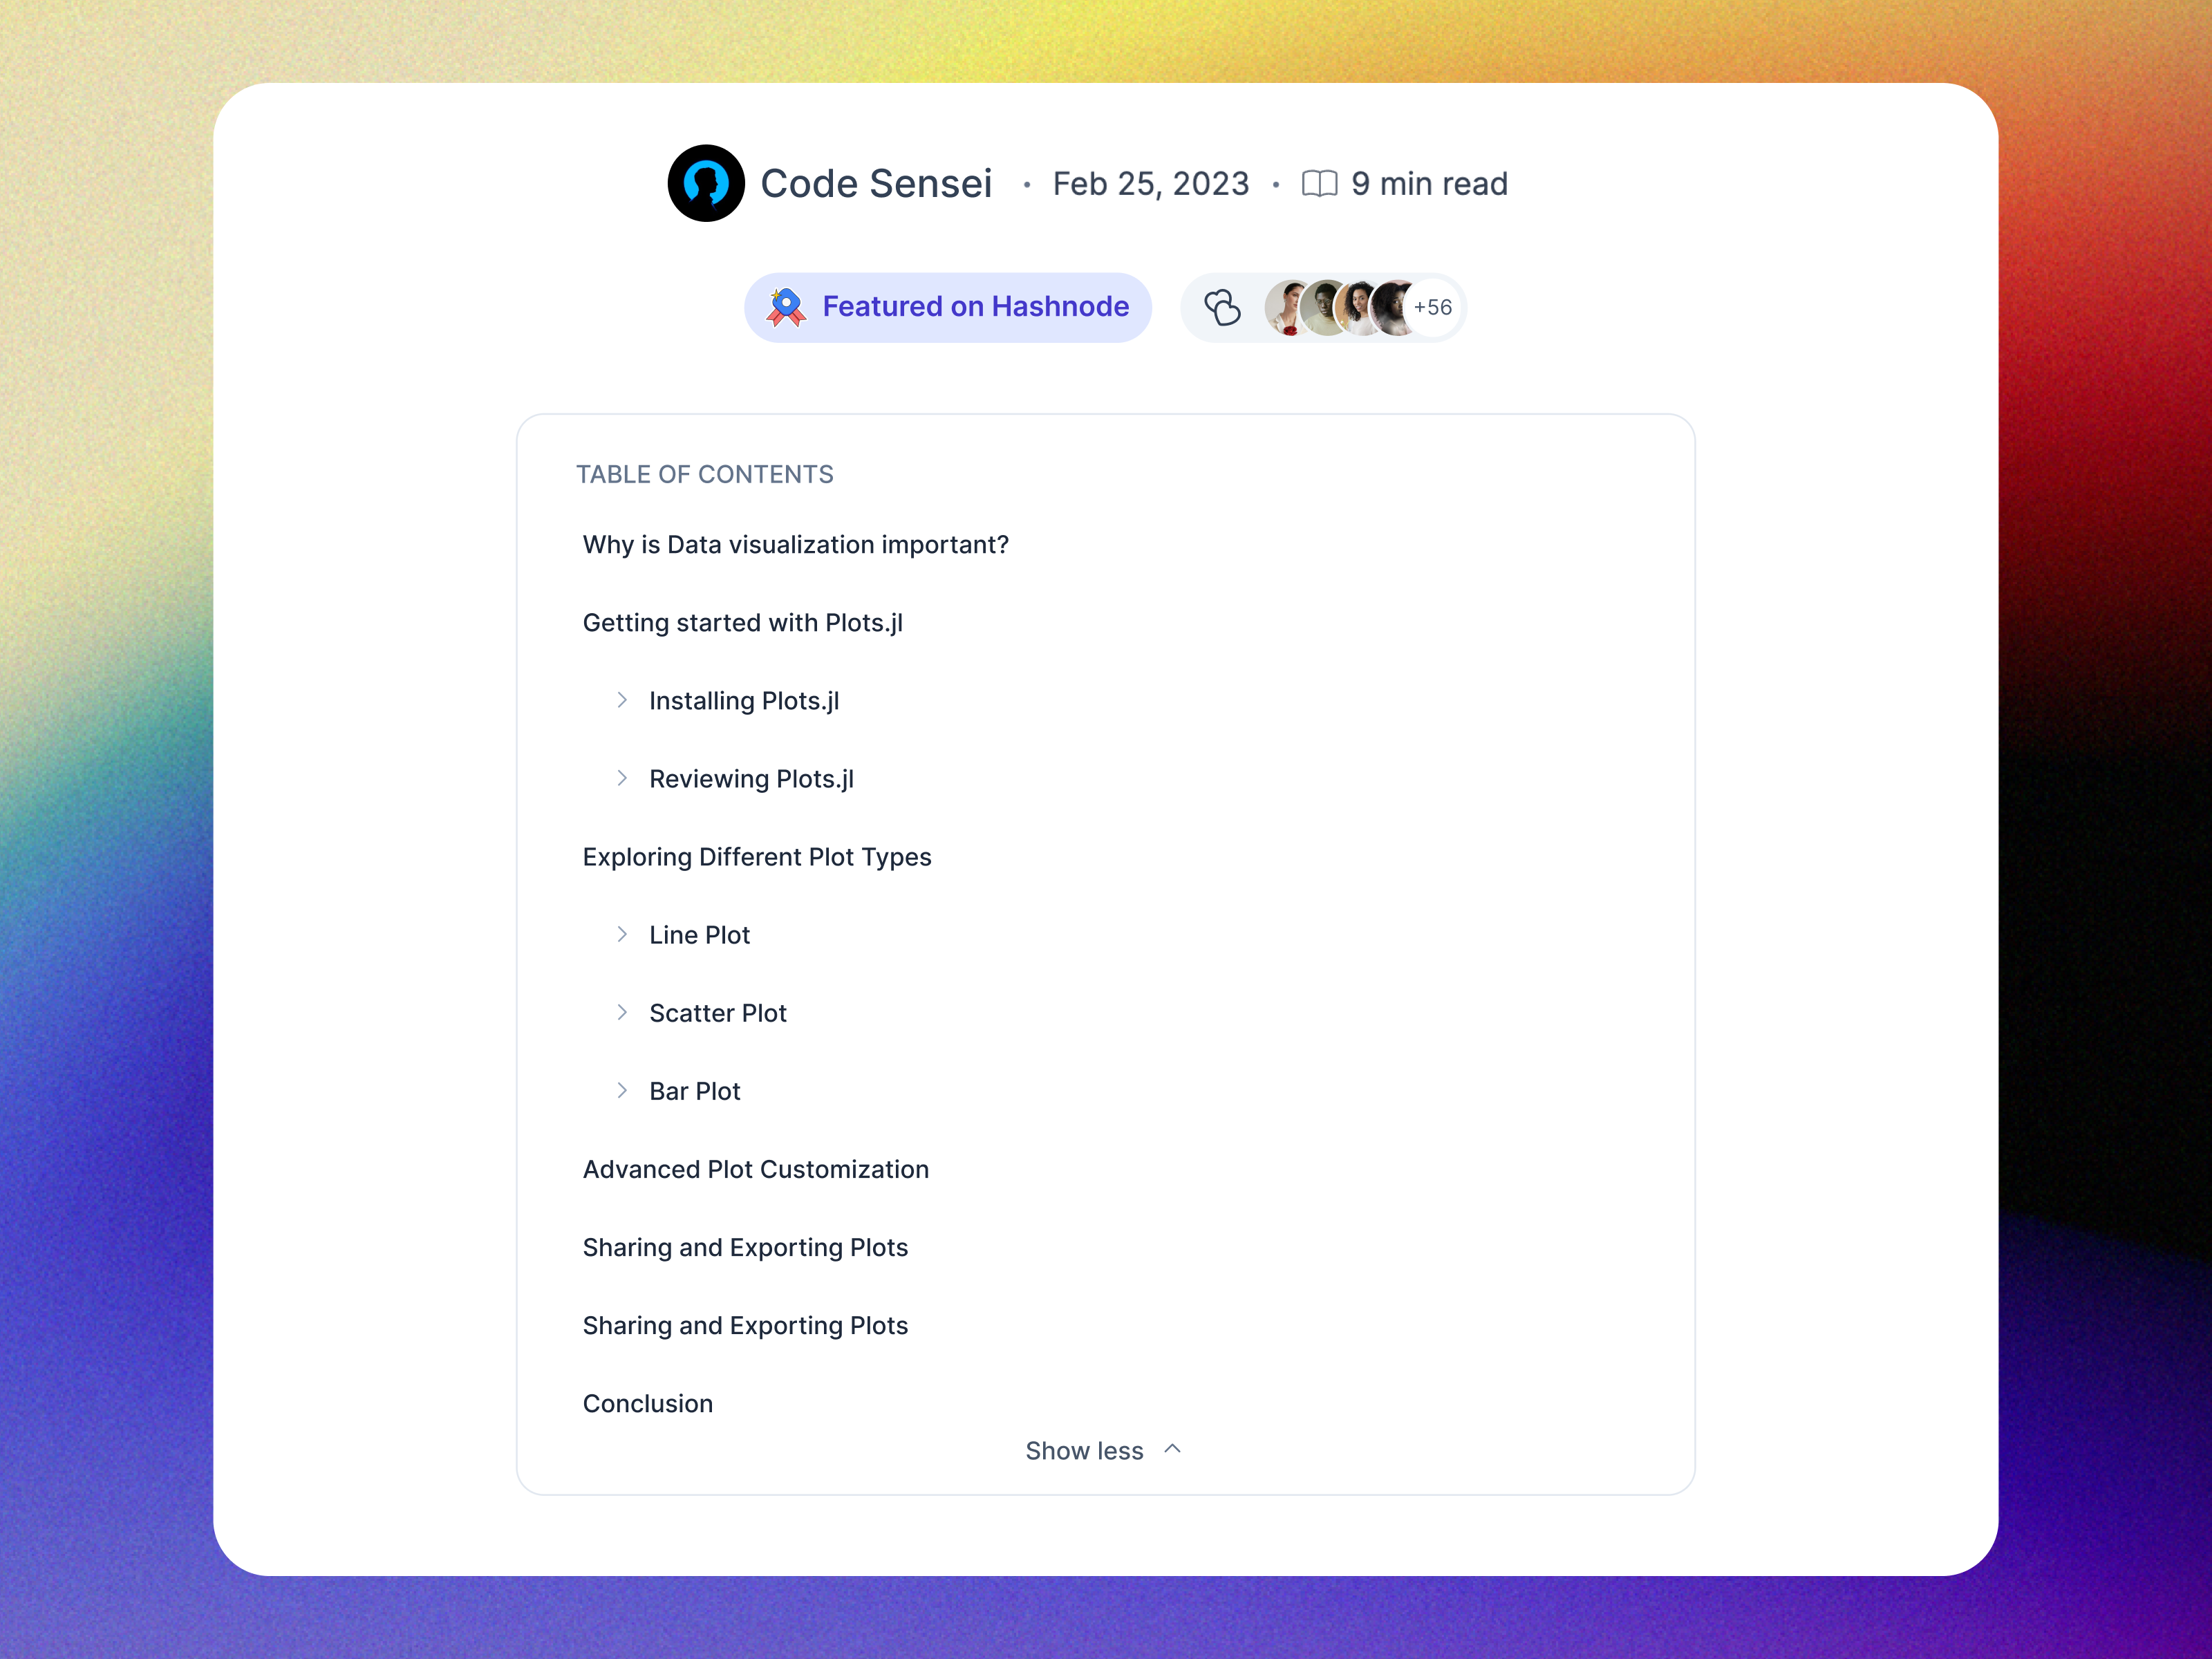Go to the Conclusion section
Viewport: 2212px width, 1659px height.
[x=648, y=1403]
